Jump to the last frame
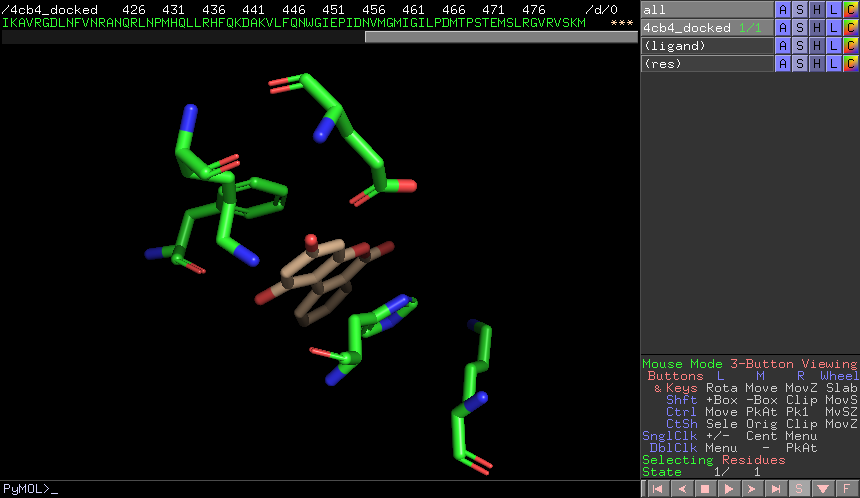This screenshot has width=860, height=498. coord(776,489)
